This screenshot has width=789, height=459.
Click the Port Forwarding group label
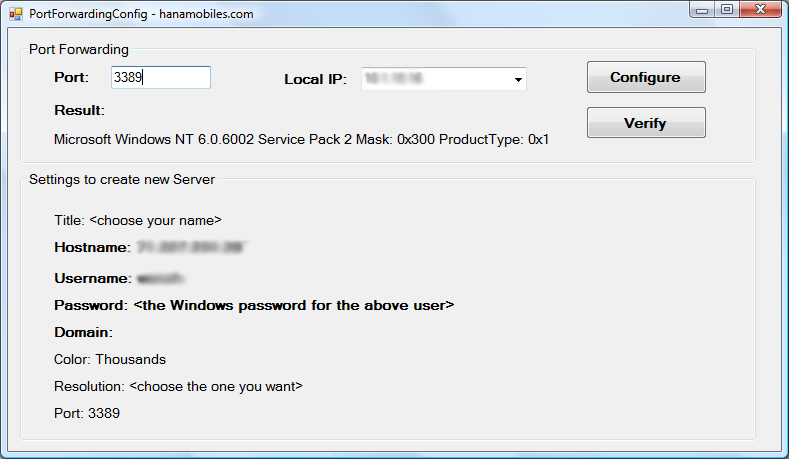coord(79,49)
